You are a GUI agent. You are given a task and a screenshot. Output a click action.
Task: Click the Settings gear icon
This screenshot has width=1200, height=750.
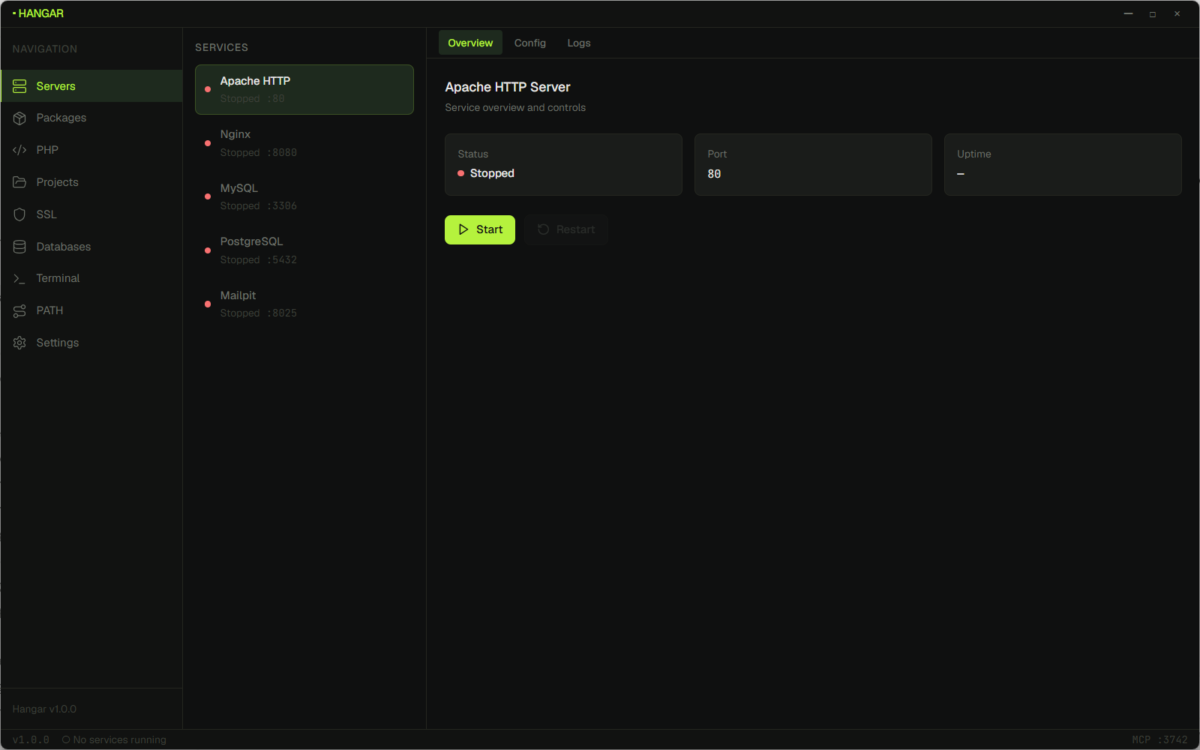point(19,342)
